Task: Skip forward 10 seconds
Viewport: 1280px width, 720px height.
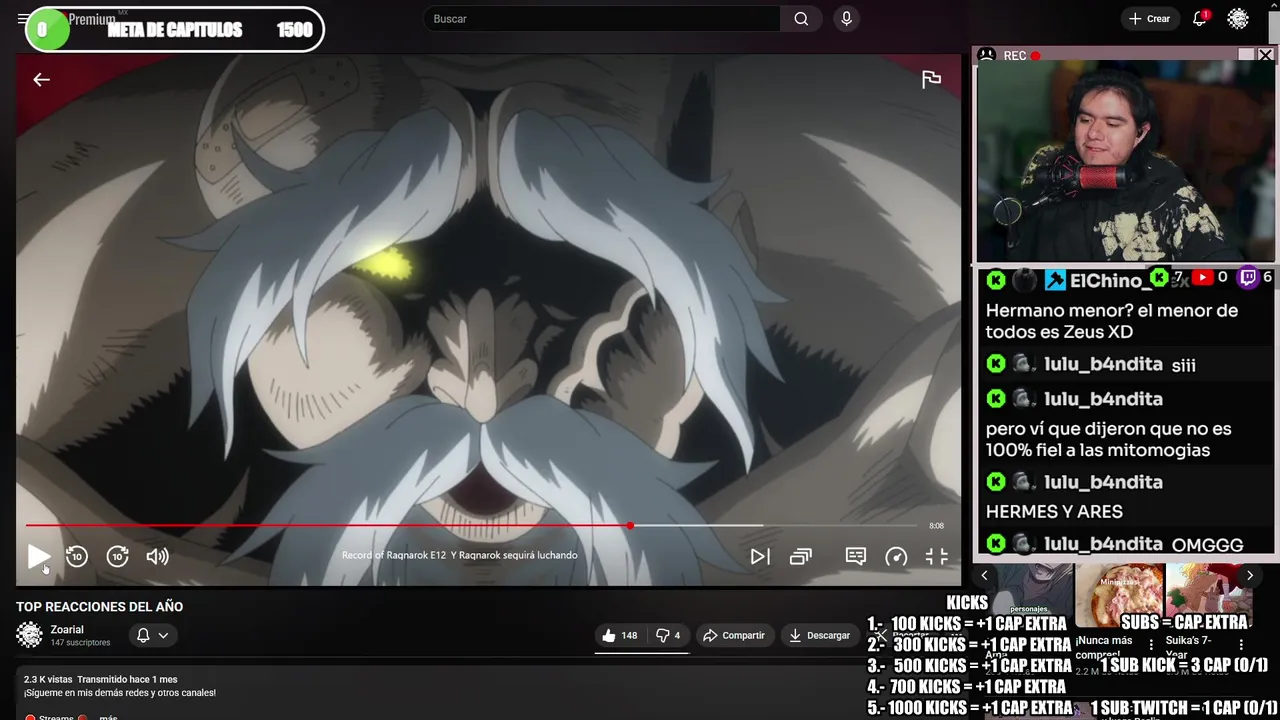Action: 118,557
